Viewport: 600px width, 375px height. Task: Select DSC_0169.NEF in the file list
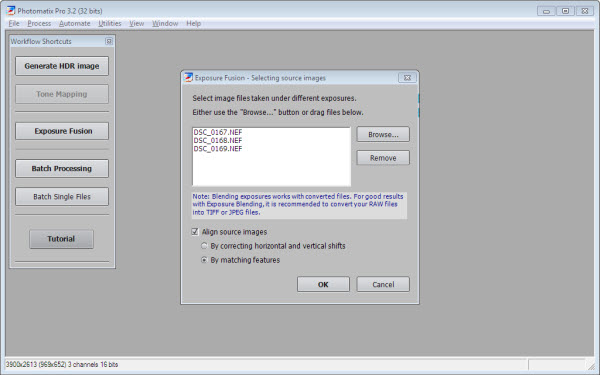pyautogui.click(x=218, y=148)
